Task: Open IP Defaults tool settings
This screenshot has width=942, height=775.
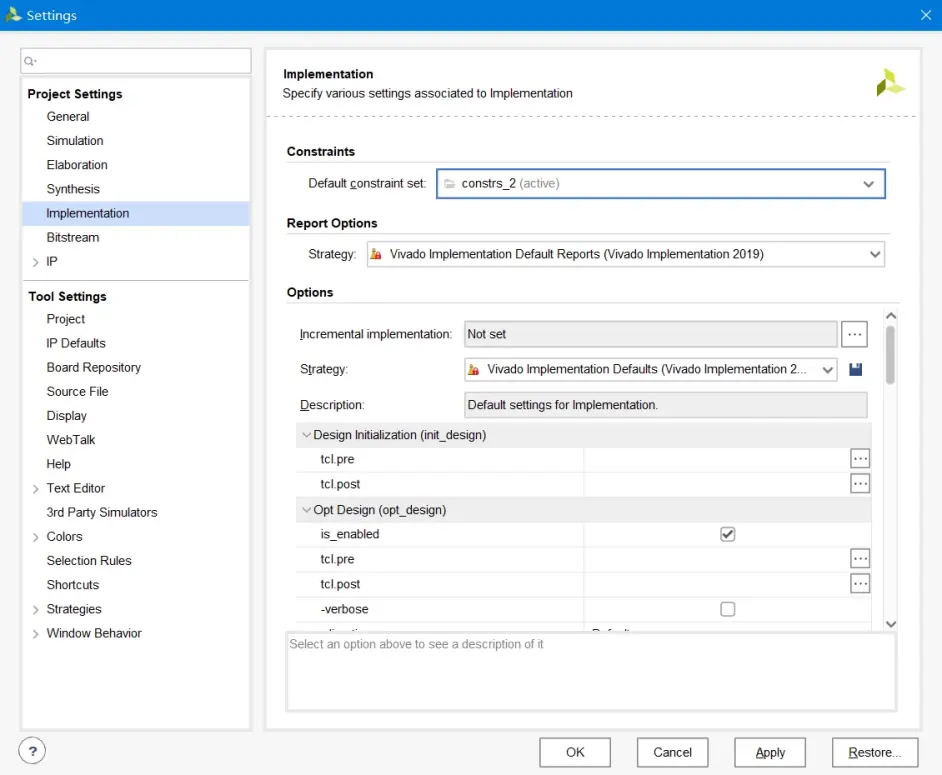Action: pyautogui.click(x=76, y=343)
